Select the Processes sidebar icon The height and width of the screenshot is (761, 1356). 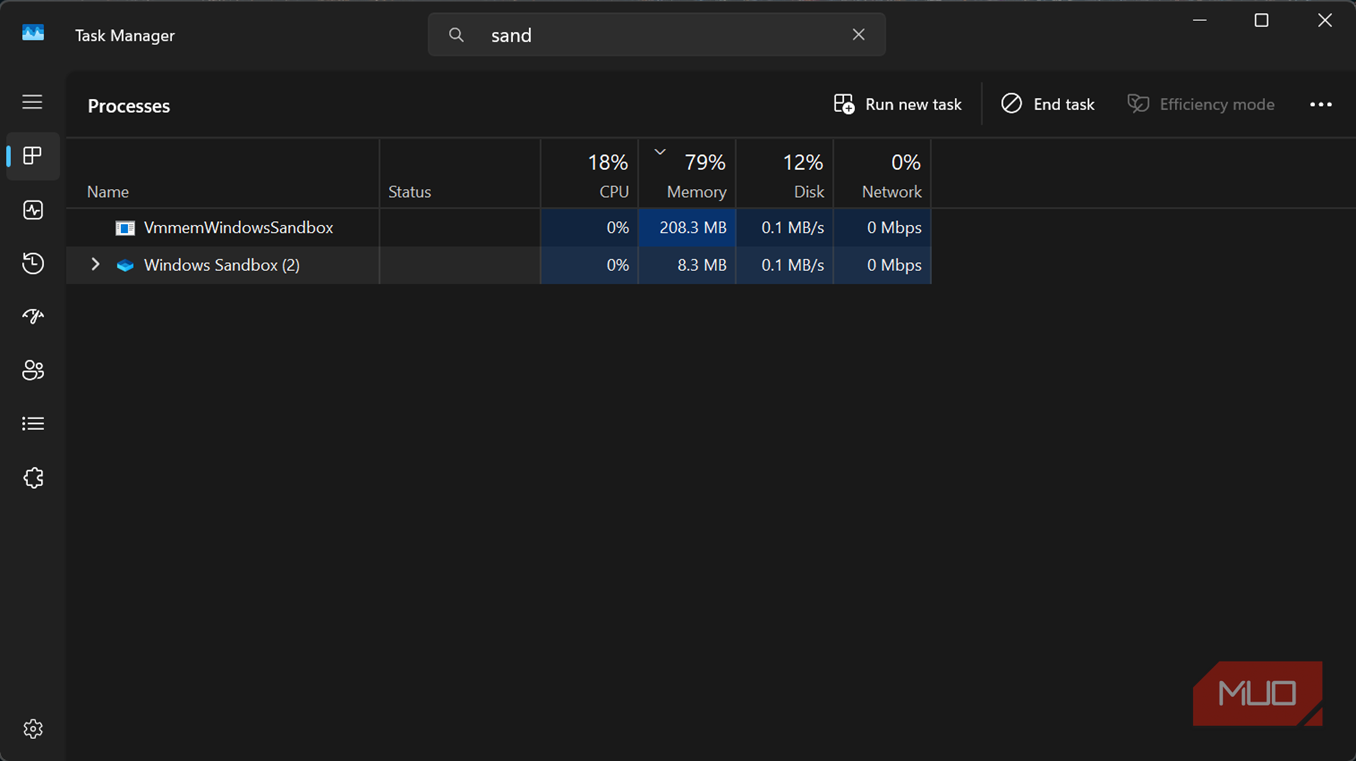point(32,156)
